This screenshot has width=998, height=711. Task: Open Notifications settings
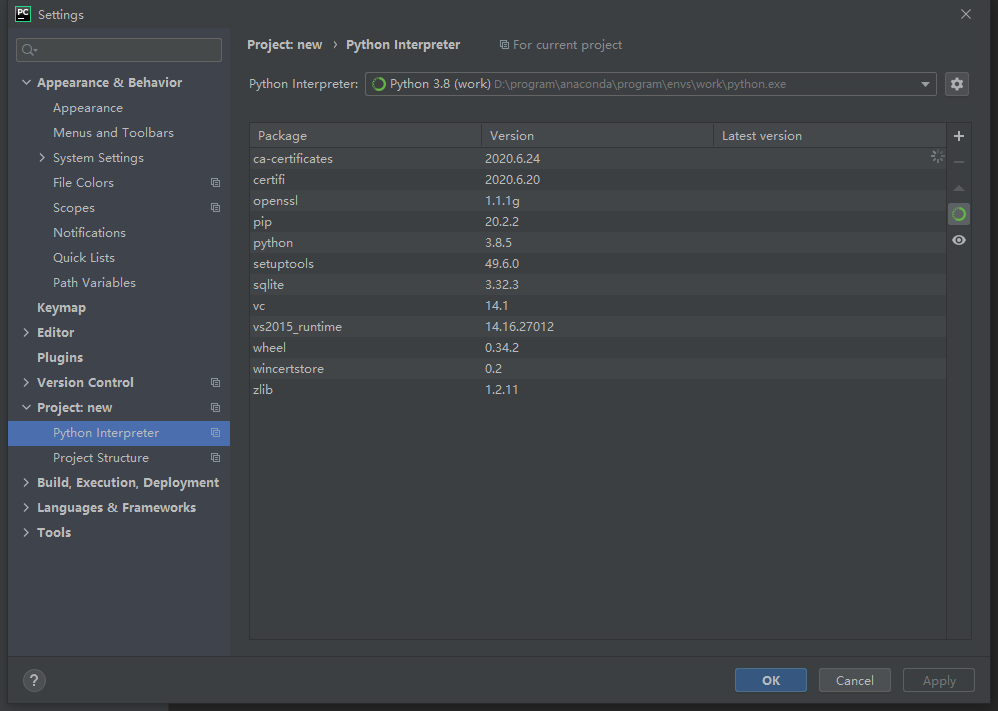click(89, 232)
